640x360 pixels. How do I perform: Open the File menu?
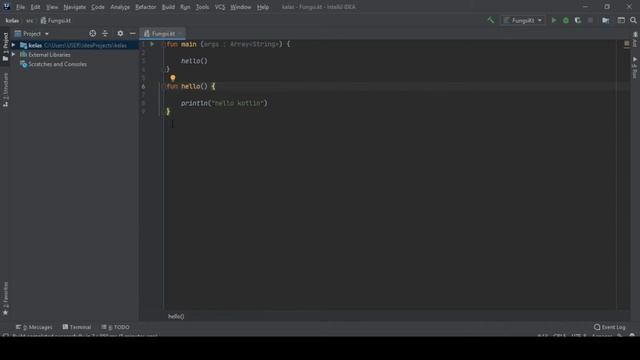[x=20, y=7]
